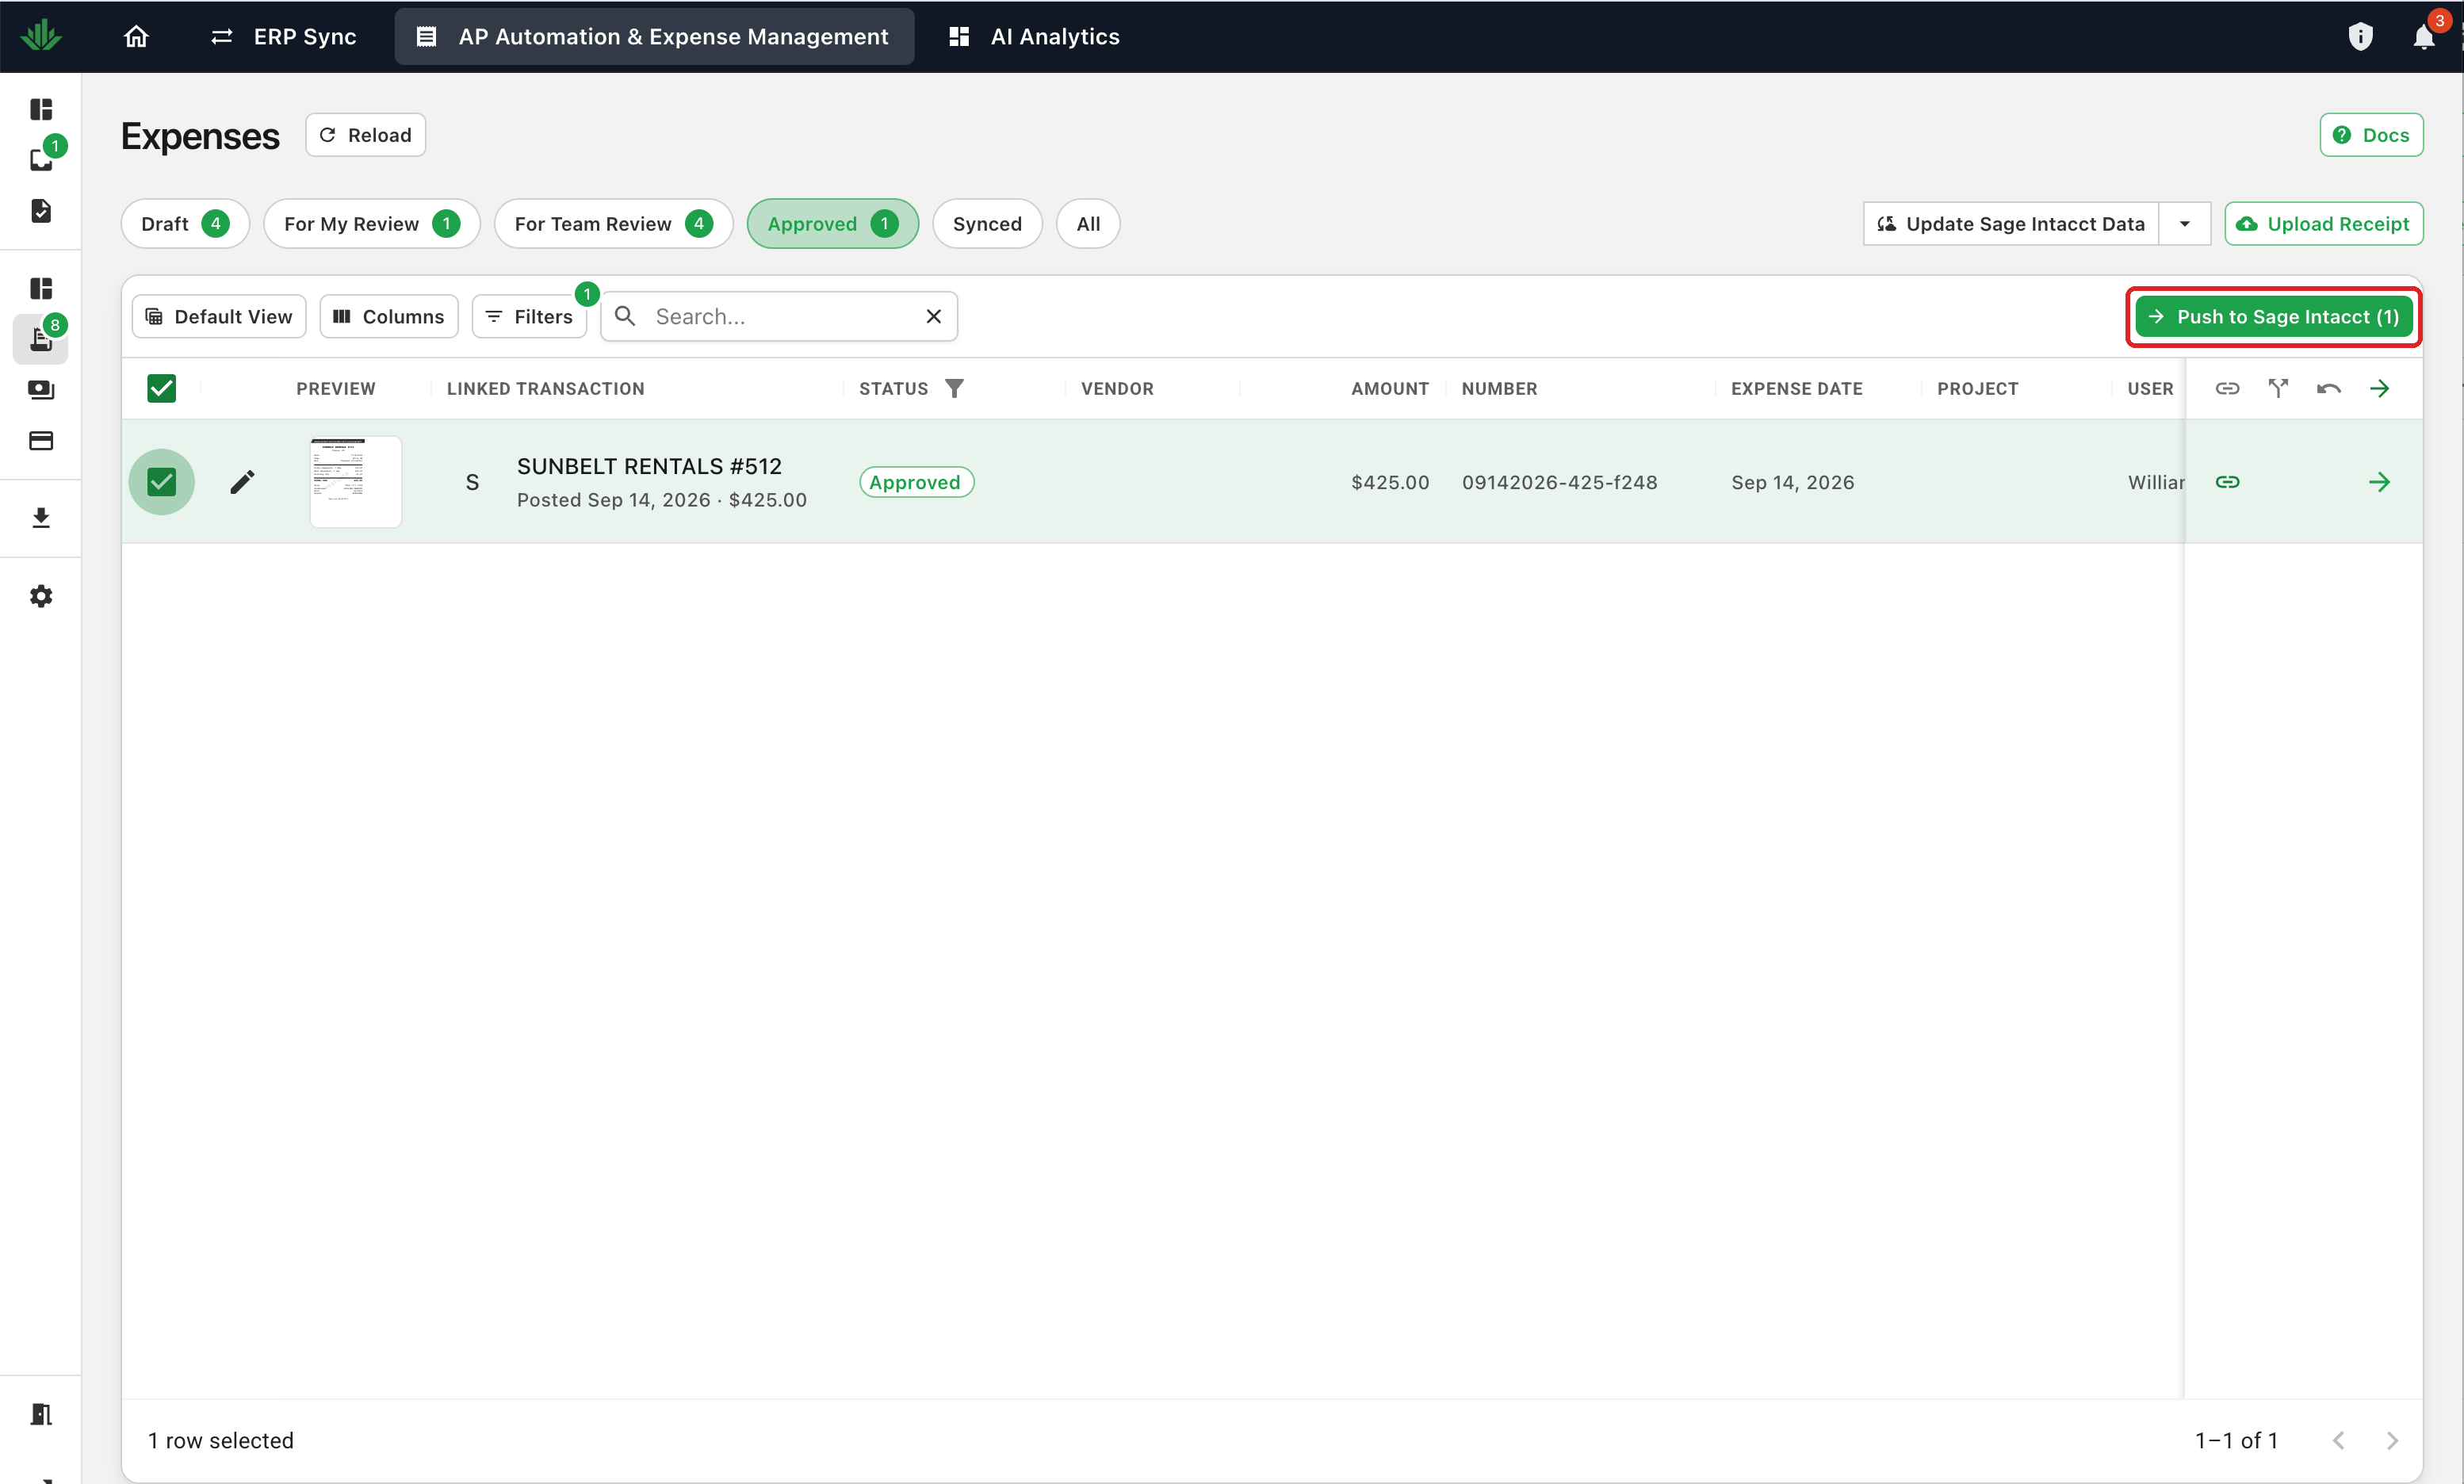Sort by the Amount column header
Viewport: 2464px width, 1484px height.
[1389, 388]
